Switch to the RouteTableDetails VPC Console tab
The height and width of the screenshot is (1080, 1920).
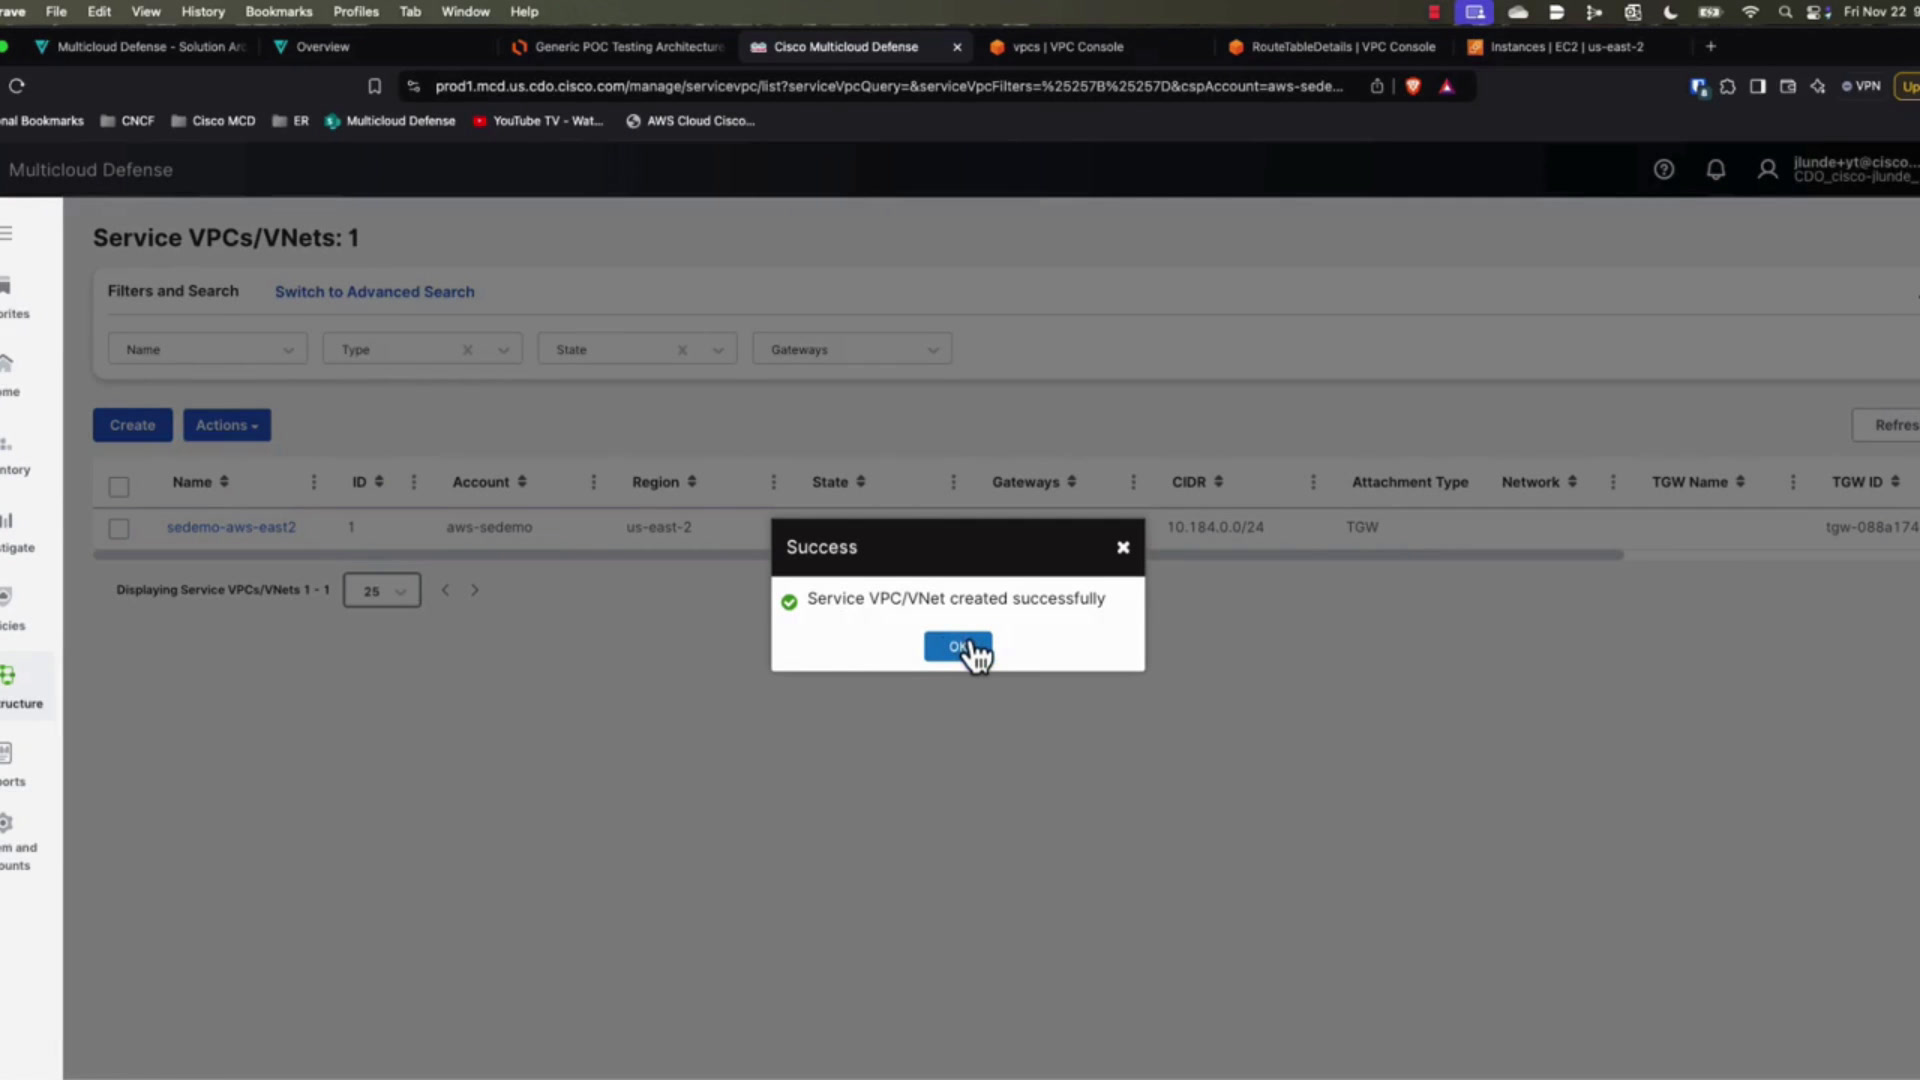tap(1343, 47)
